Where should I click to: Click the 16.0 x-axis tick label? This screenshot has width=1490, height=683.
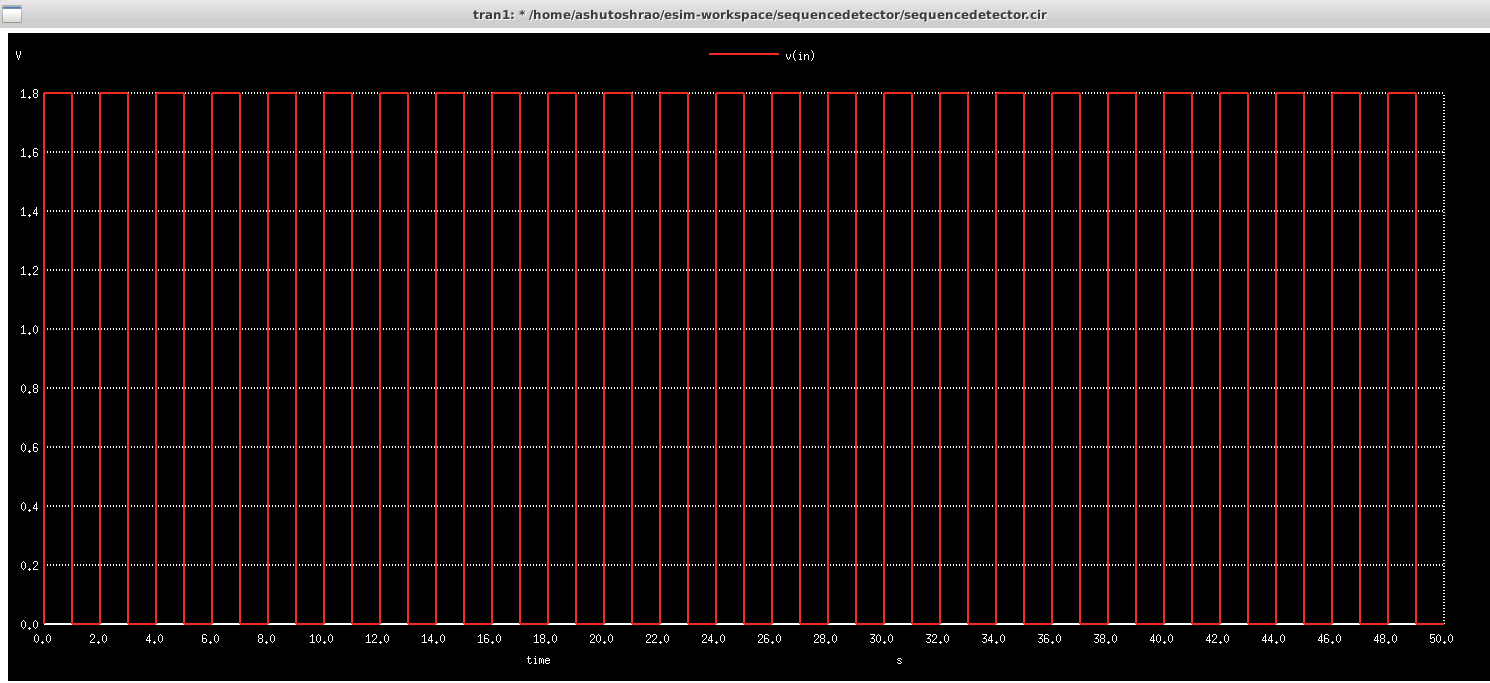click(489, 638)
